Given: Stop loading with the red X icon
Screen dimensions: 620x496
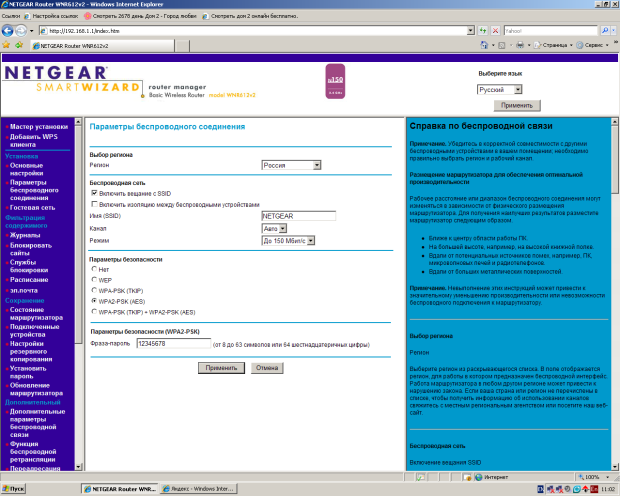Looking at the screenshot, I should pyautogui.click(x=495, y=30).
